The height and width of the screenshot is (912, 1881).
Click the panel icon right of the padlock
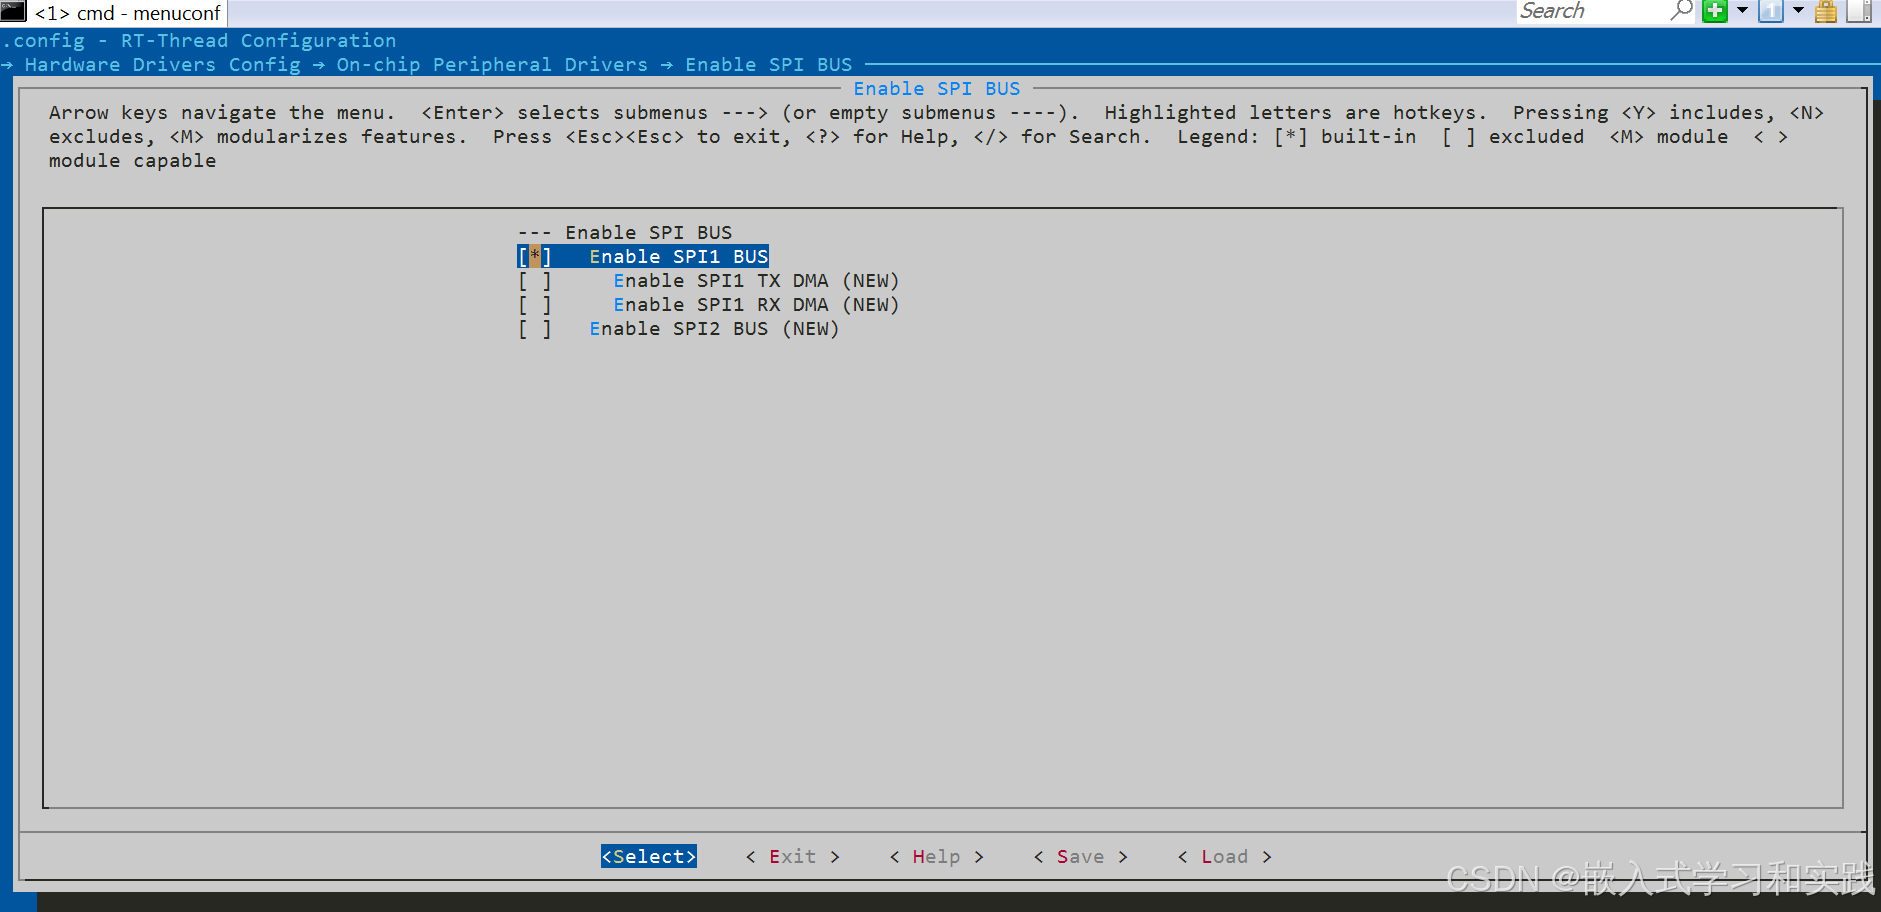coord(1859,11)
